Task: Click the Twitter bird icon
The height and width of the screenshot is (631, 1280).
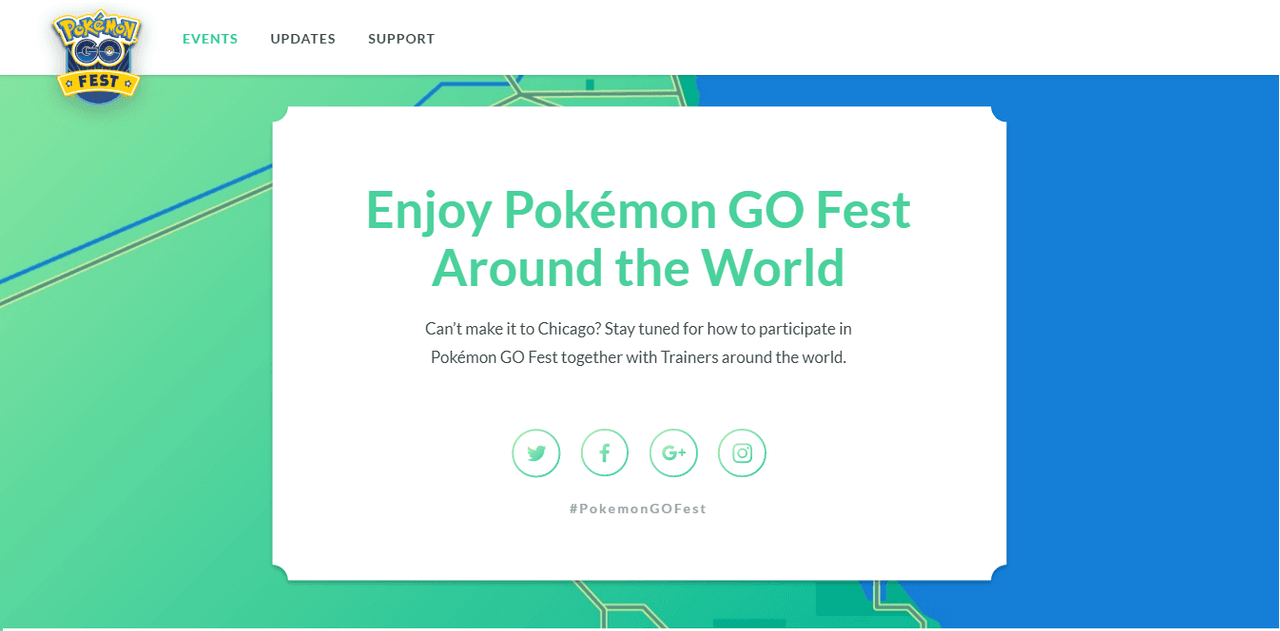Action: point(536,453)
